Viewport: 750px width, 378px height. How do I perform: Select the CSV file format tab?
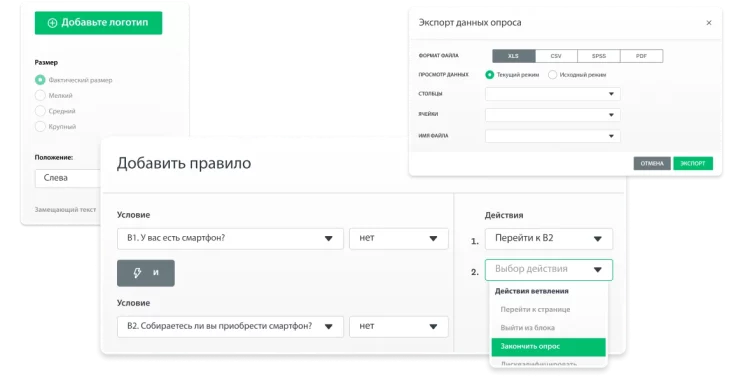[556, 56]
